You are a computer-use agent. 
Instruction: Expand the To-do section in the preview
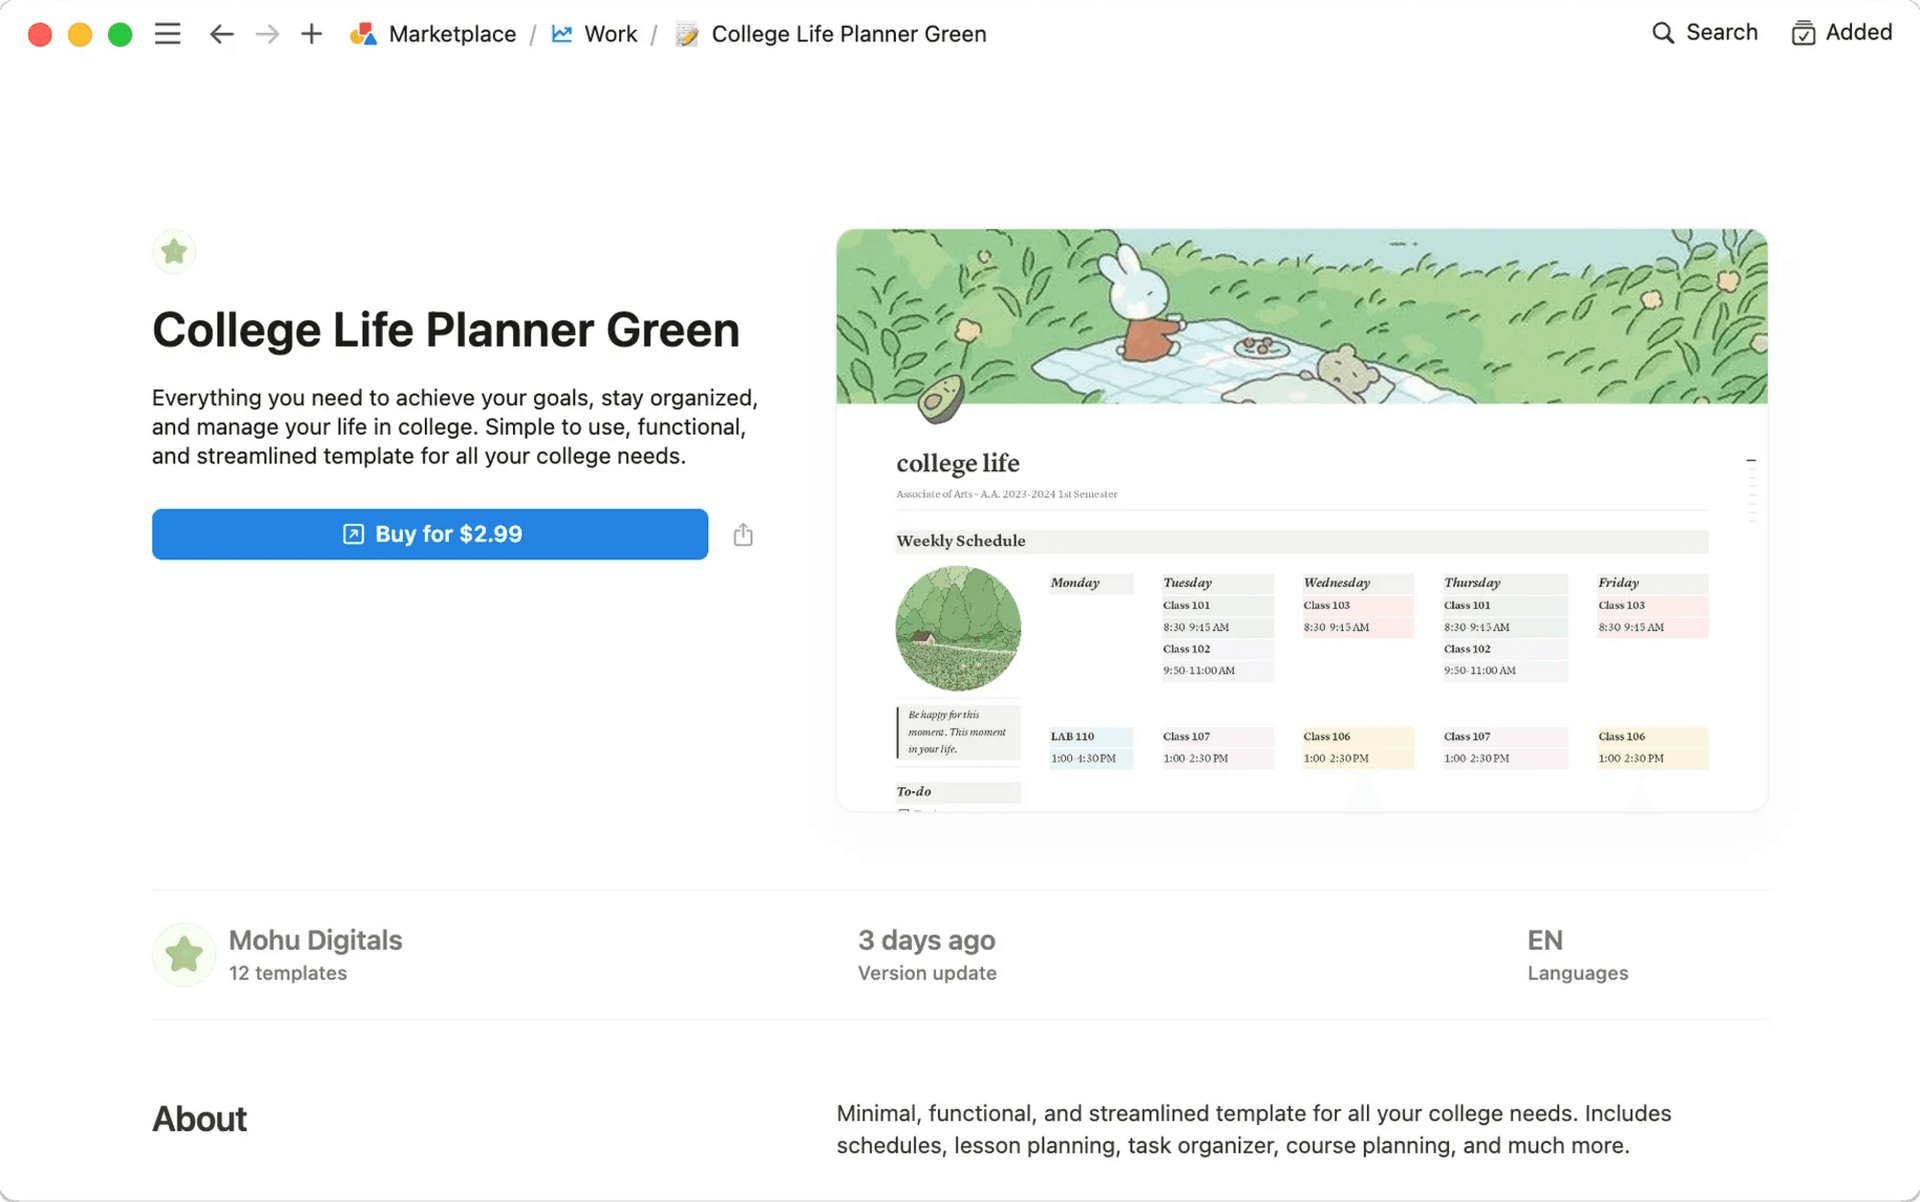(912, 791)
